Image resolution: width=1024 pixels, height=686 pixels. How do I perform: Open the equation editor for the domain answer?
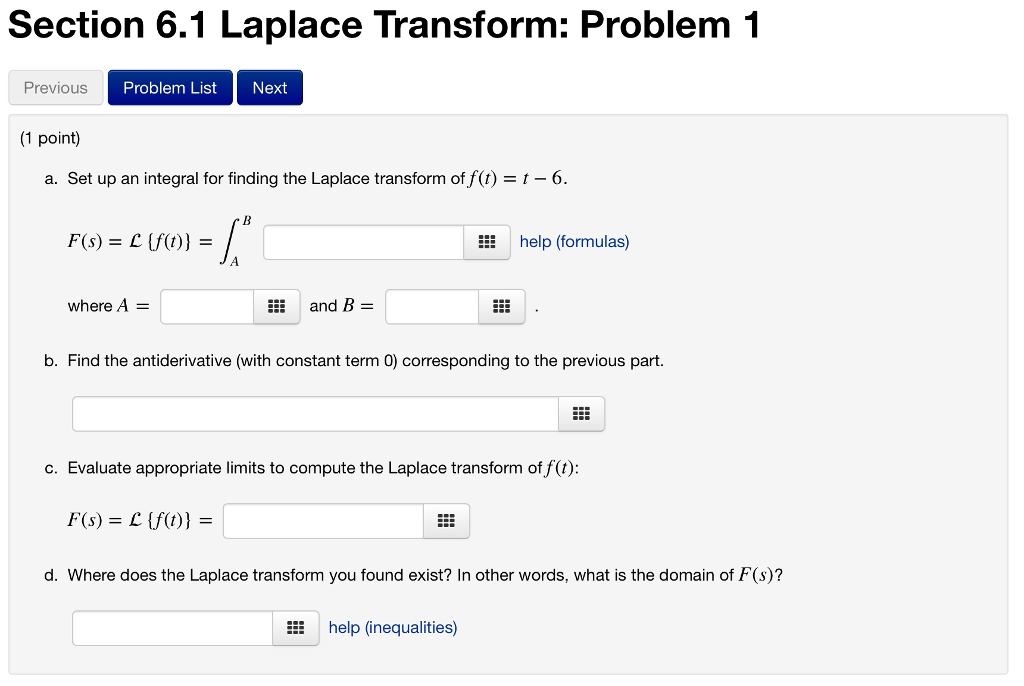pyautogui.click(x=296, y=627)
